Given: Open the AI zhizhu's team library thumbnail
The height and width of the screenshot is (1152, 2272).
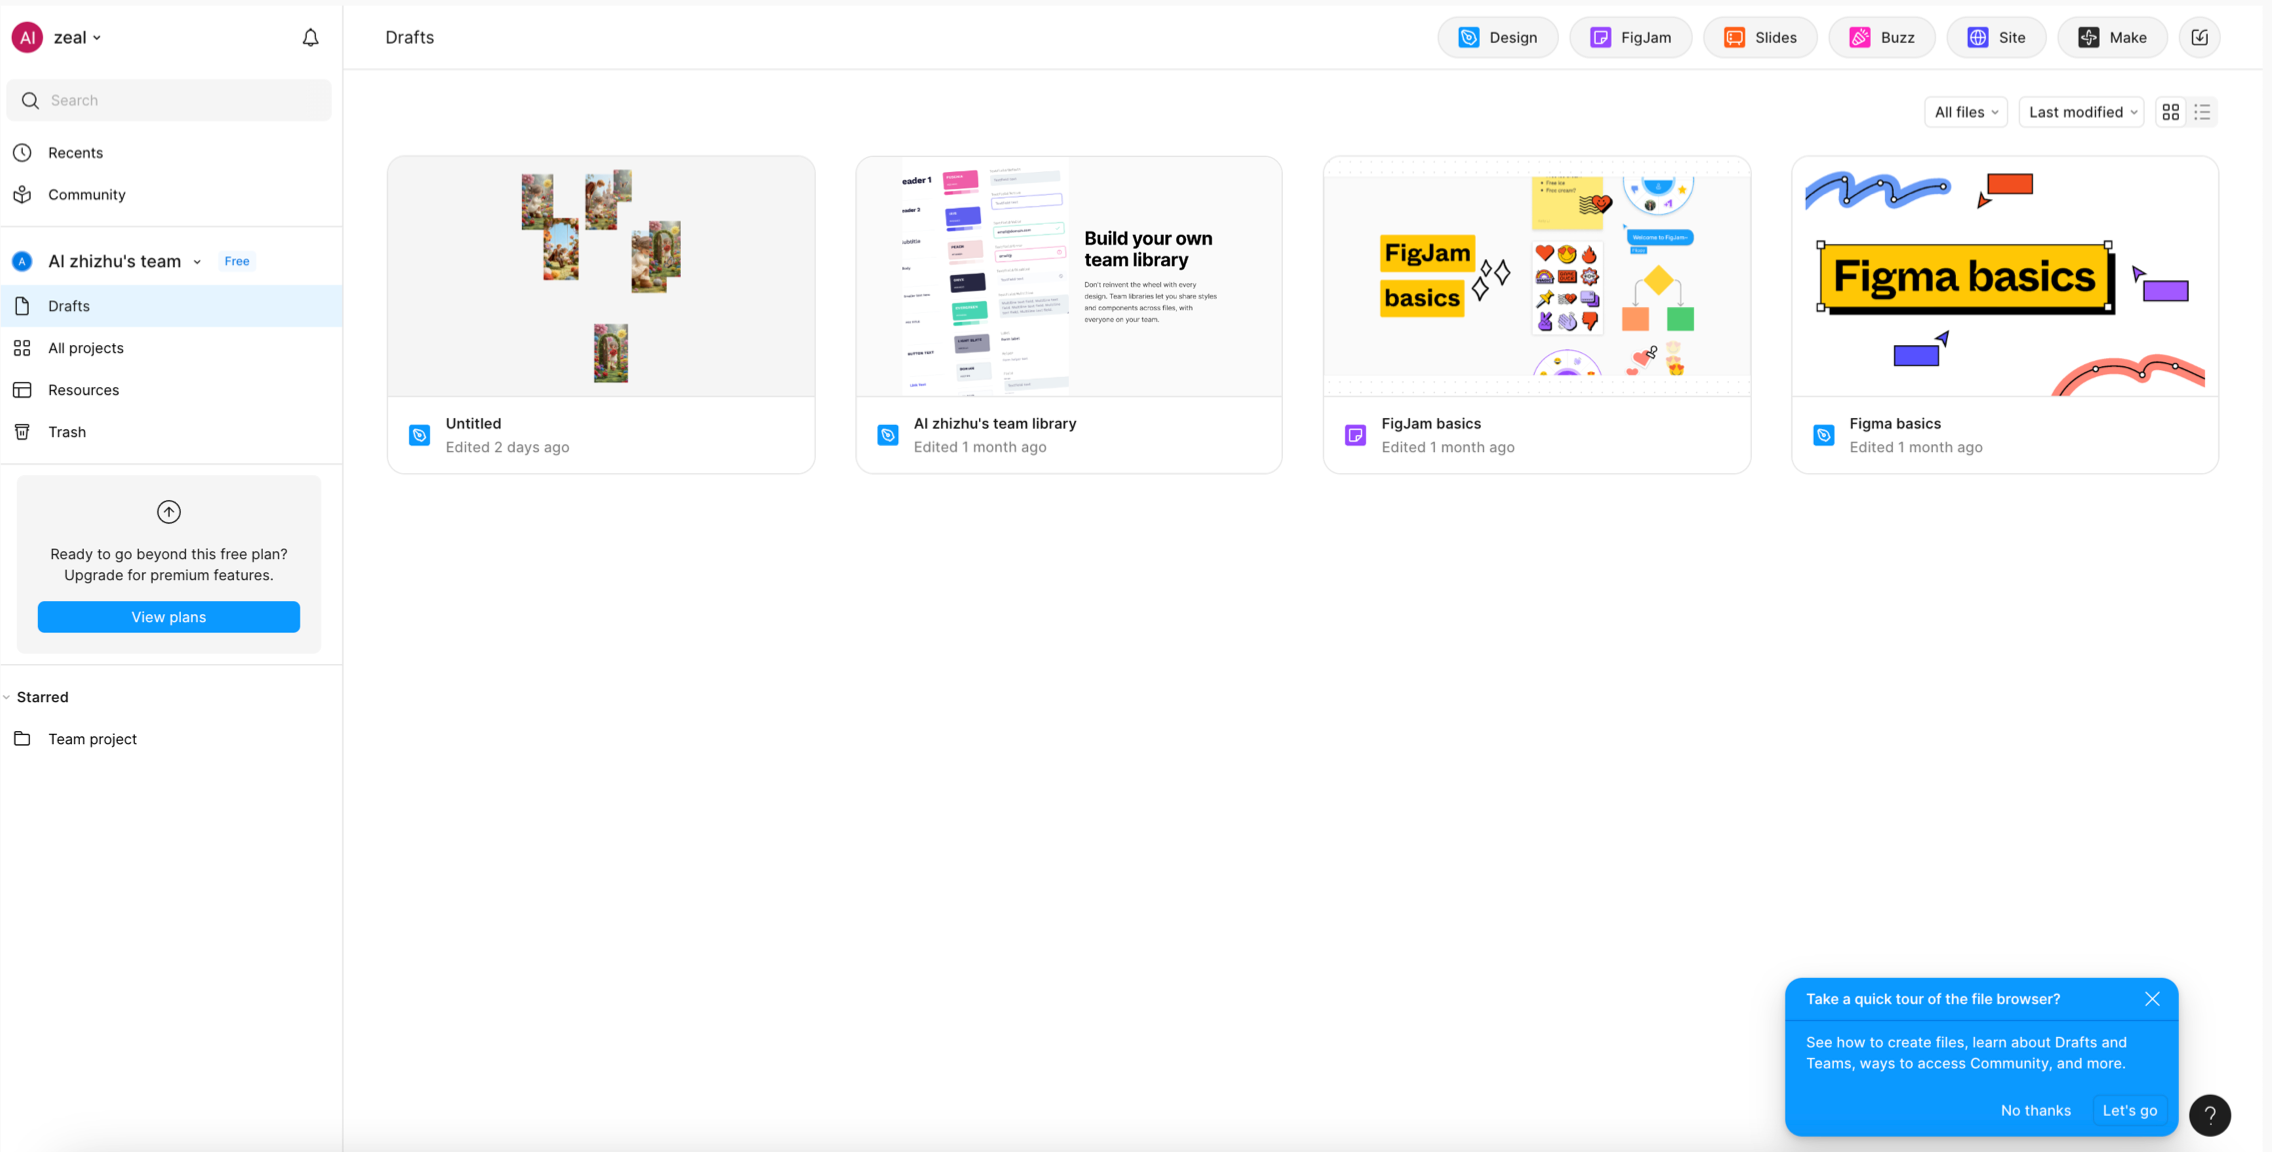Looking at the screenshot, I should (1069, 277).
